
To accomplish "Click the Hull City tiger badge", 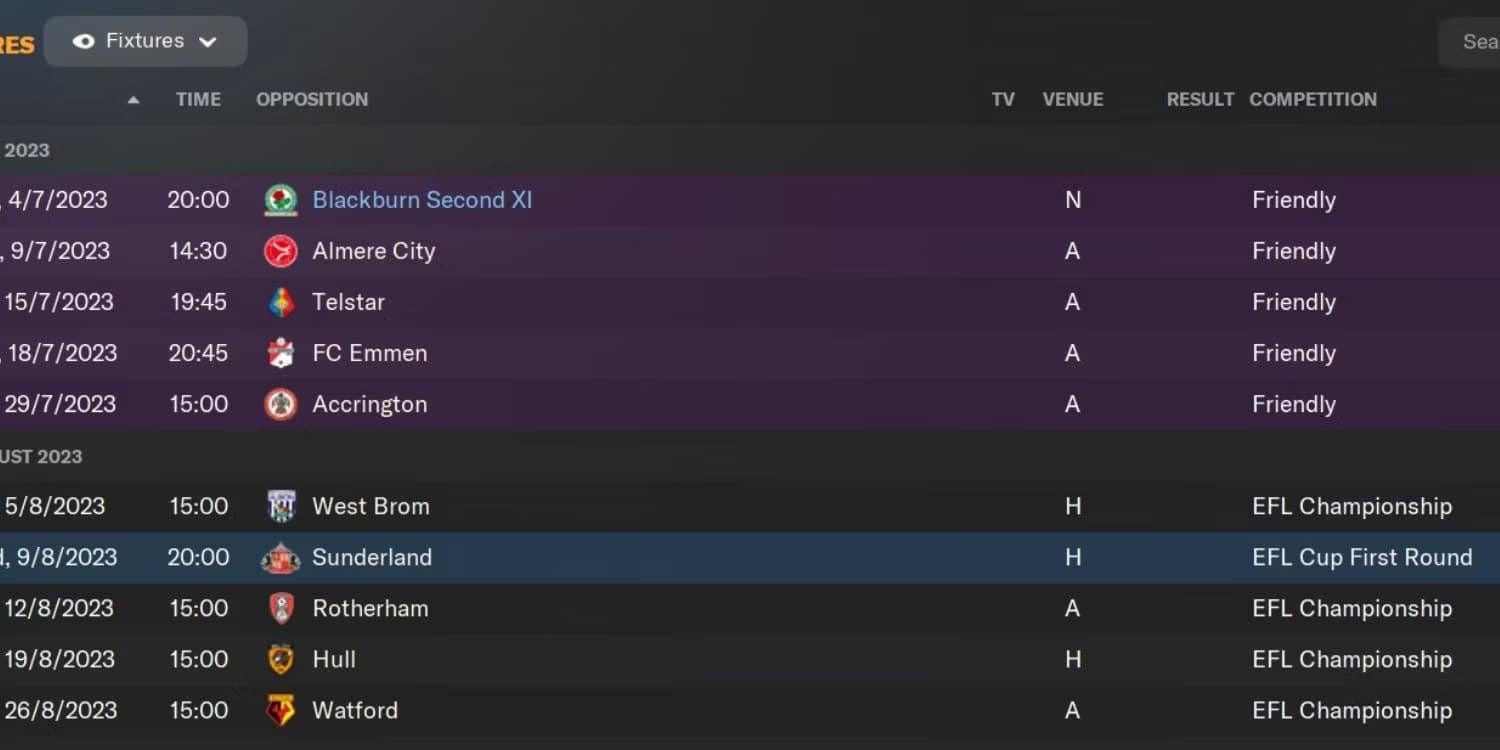I will pos(281,659).
